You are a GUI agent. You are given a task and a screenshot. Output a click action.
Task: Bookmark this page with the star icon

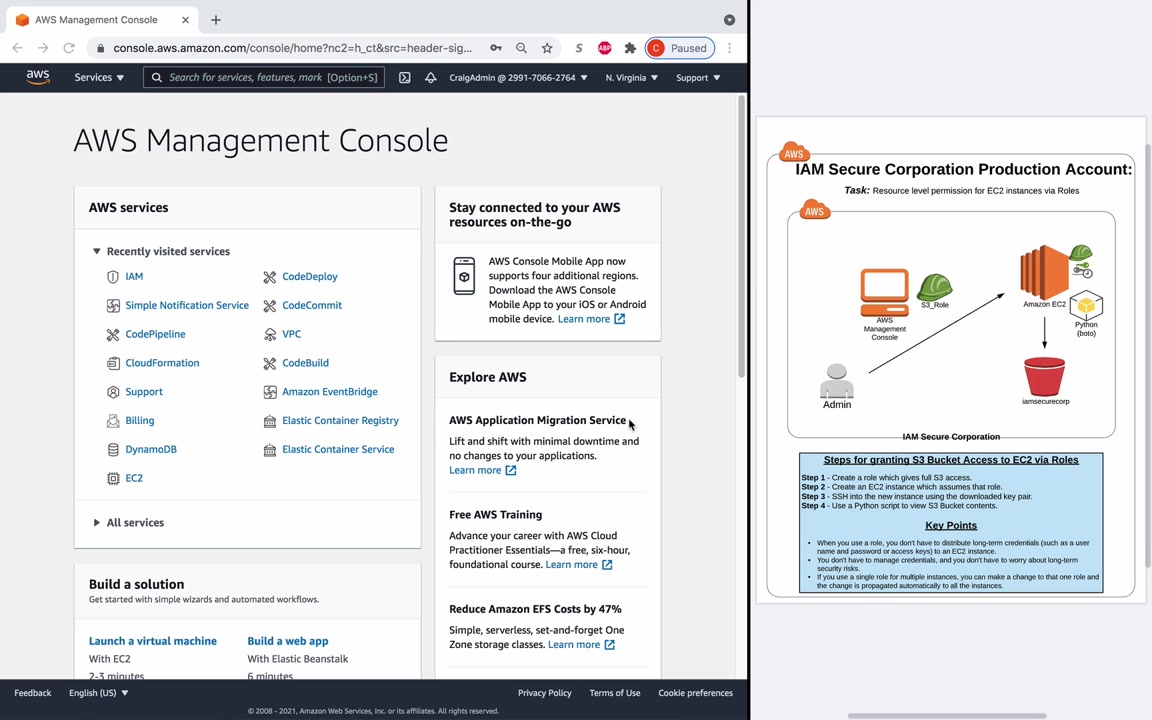547,48
